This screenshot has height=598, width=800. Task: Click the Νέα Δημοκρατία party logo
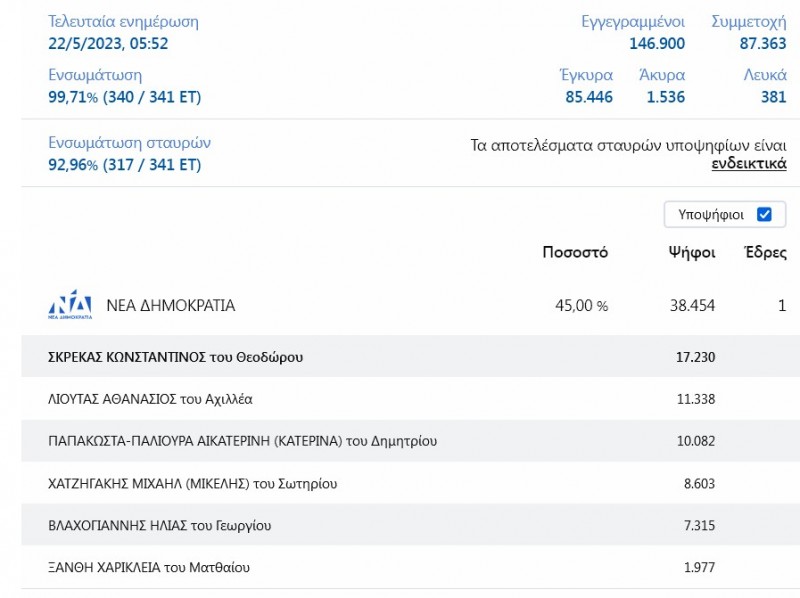[x=70, y=305]
